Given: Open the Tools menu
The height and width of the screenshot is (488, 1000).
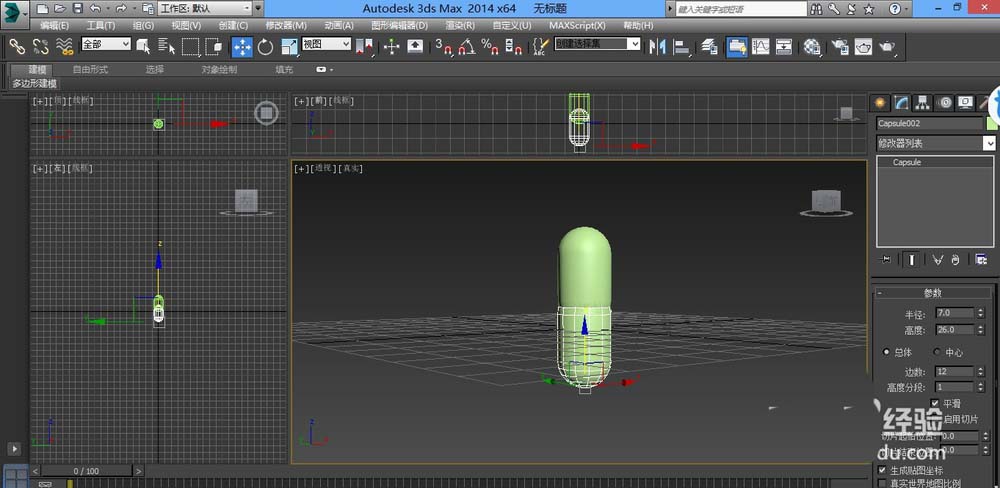Looking at the screenshot, I should pos(100,26).
